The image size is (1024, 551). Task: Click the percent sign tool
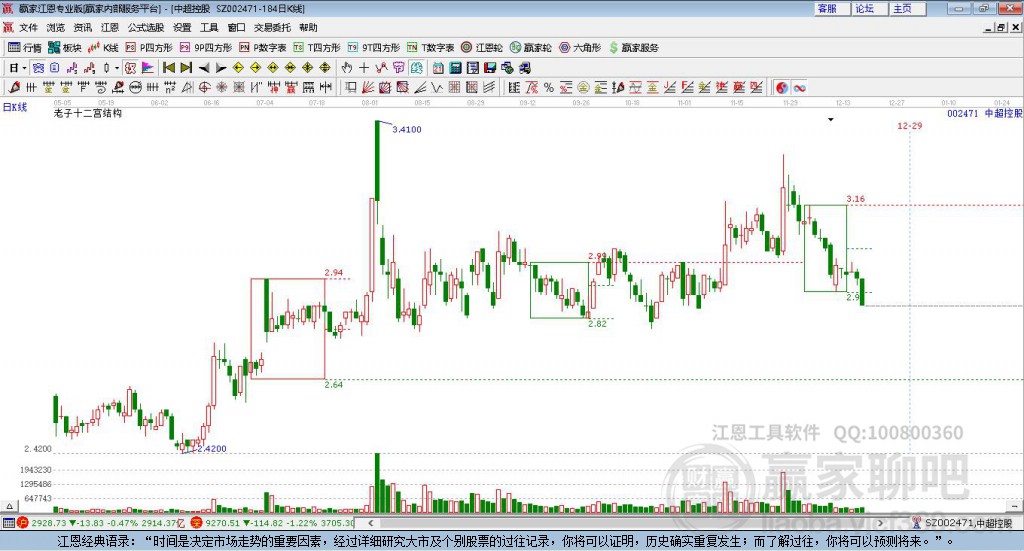click(549, 87)
